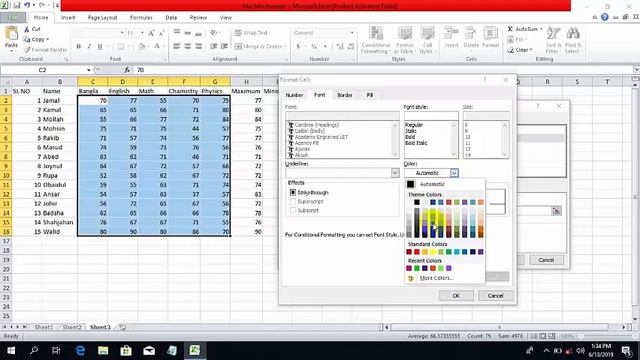Click Cancel in Format Cells dialog
The width and height of the screenshot is (640, 360).
pos(495,296)
